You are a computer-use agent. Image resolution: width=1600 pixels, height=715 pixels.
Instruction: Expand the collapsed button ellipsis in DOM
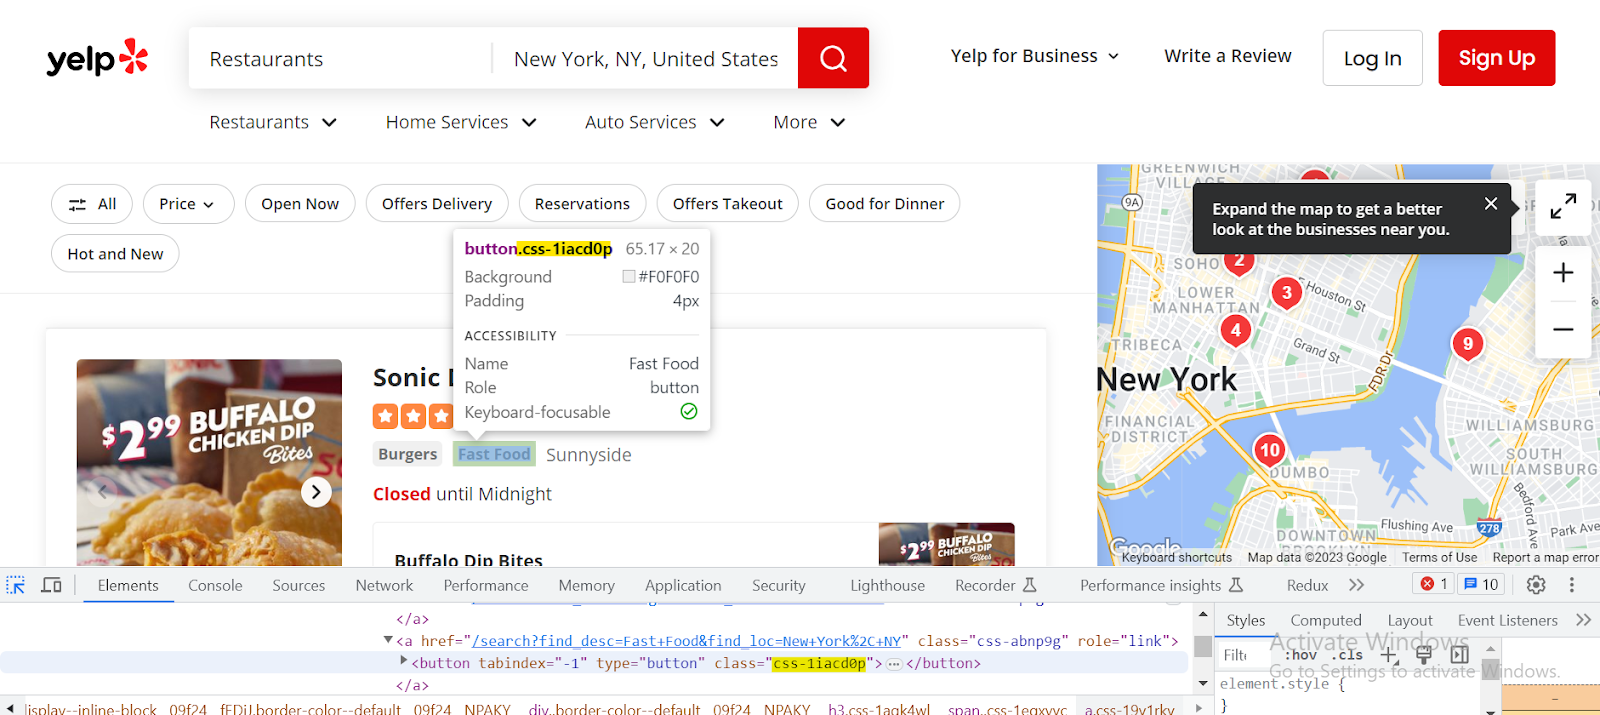(894, 664)
